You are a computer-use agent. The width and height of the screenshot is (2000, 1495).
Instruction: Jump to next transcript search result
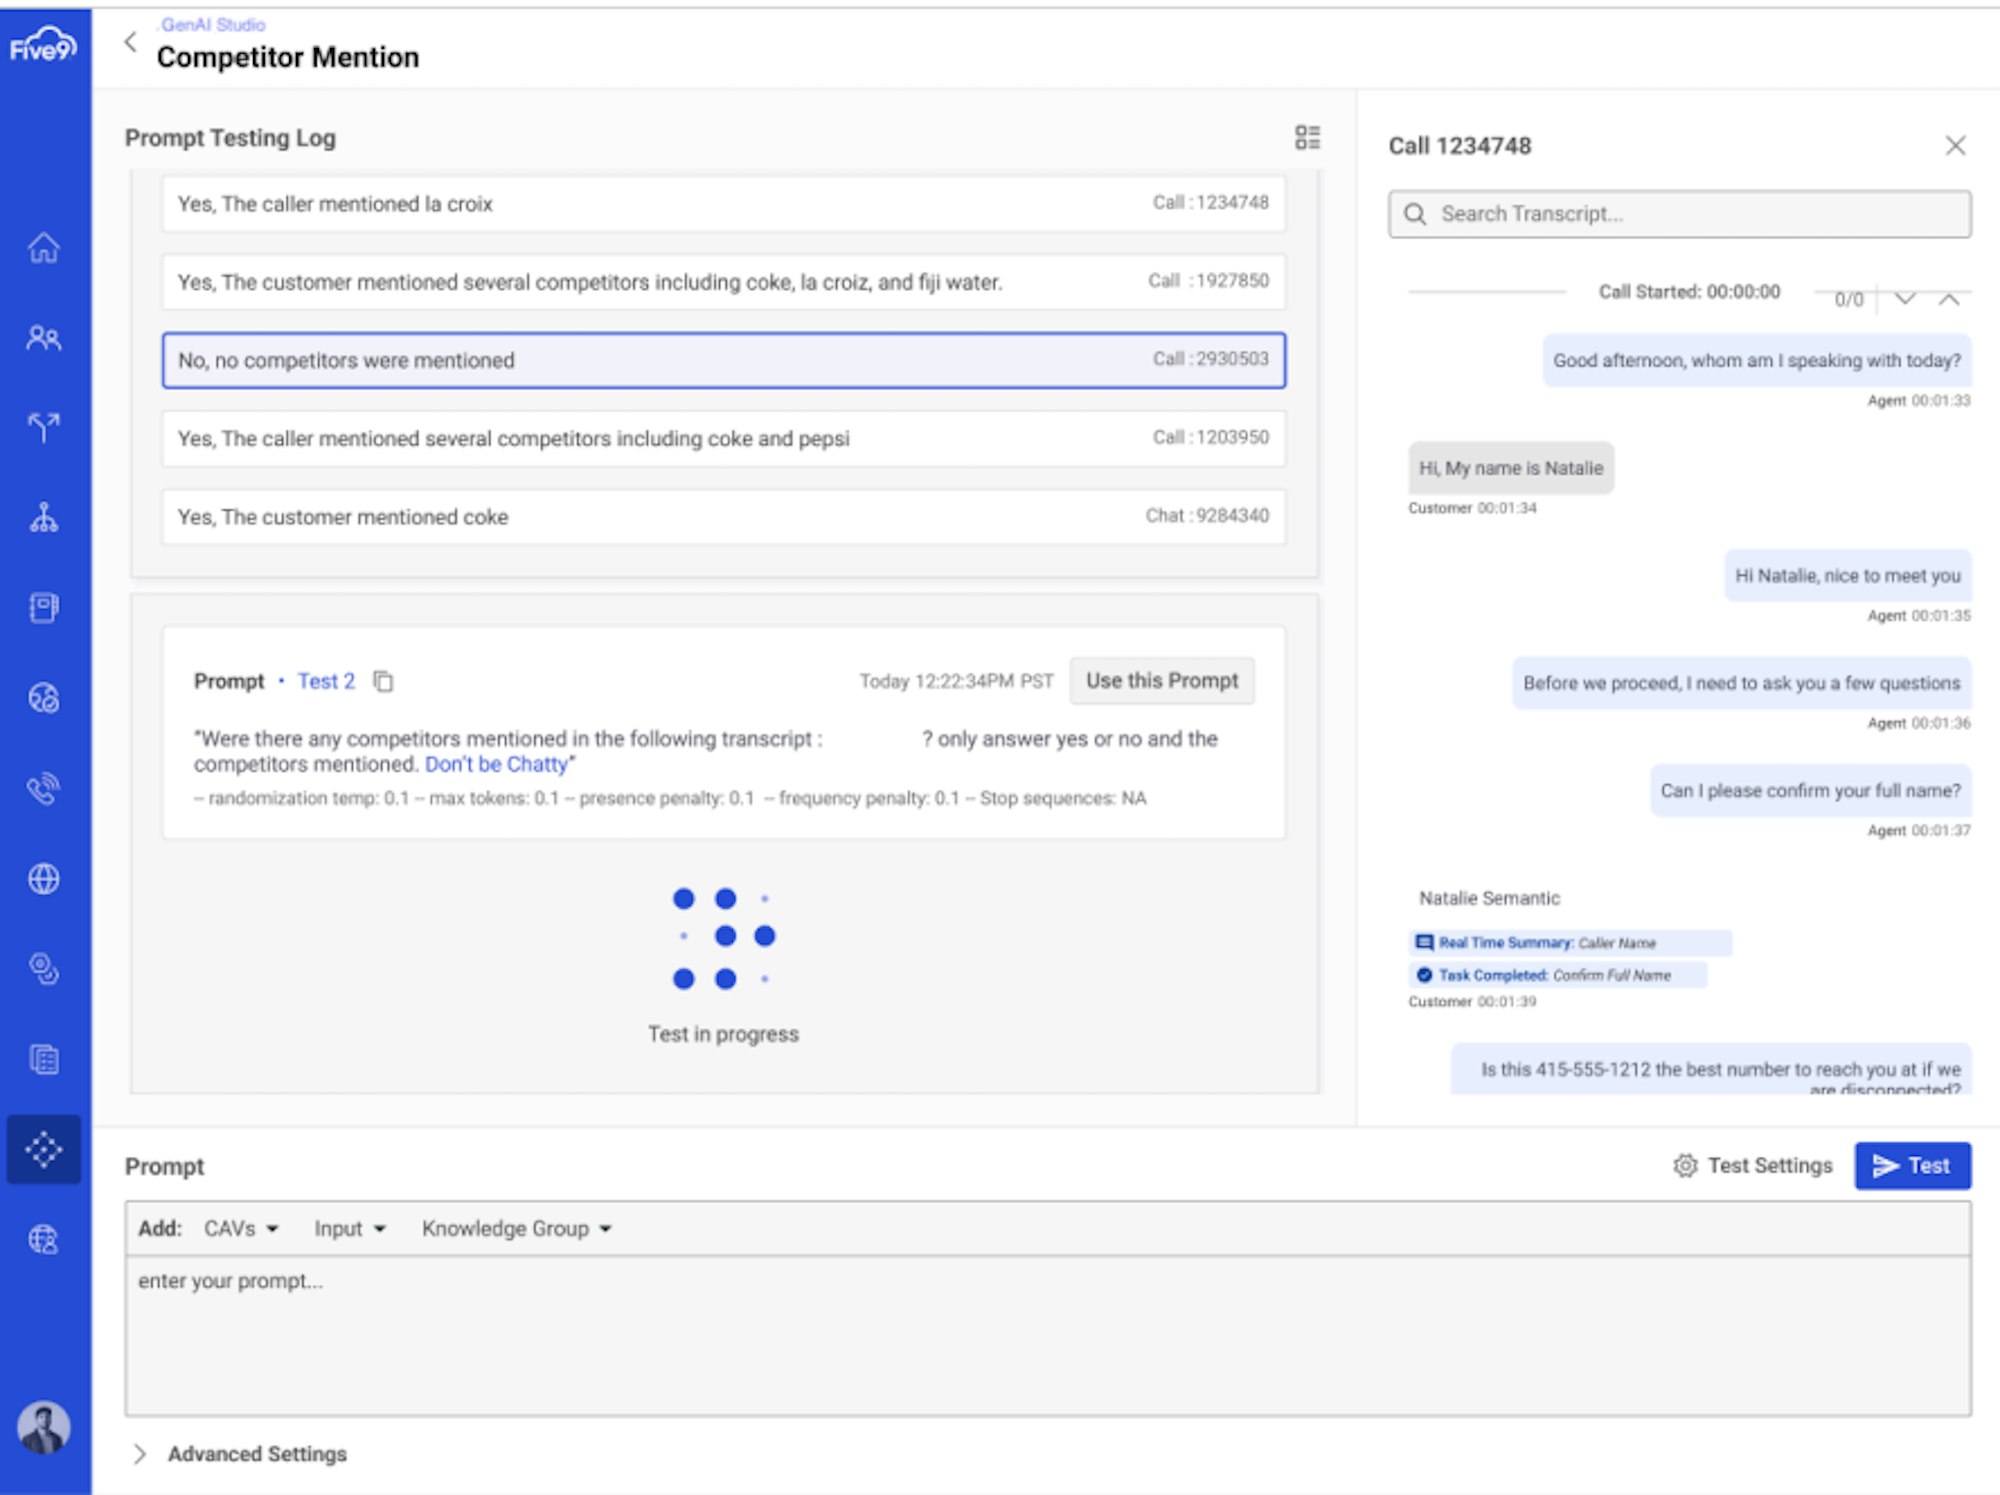point(1905,298)
